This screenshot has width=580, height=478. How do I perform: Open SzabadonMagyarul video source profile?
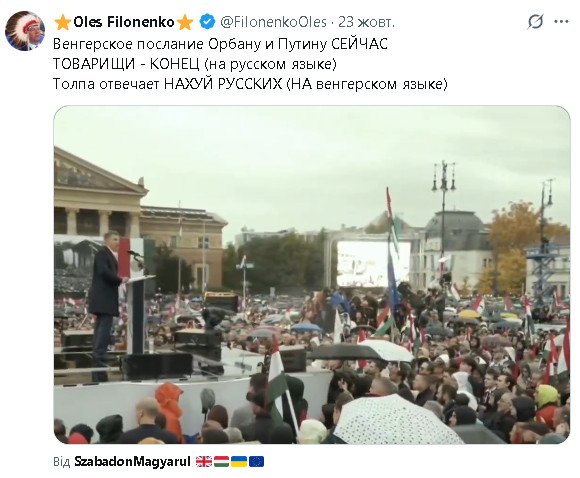[132, 462]
